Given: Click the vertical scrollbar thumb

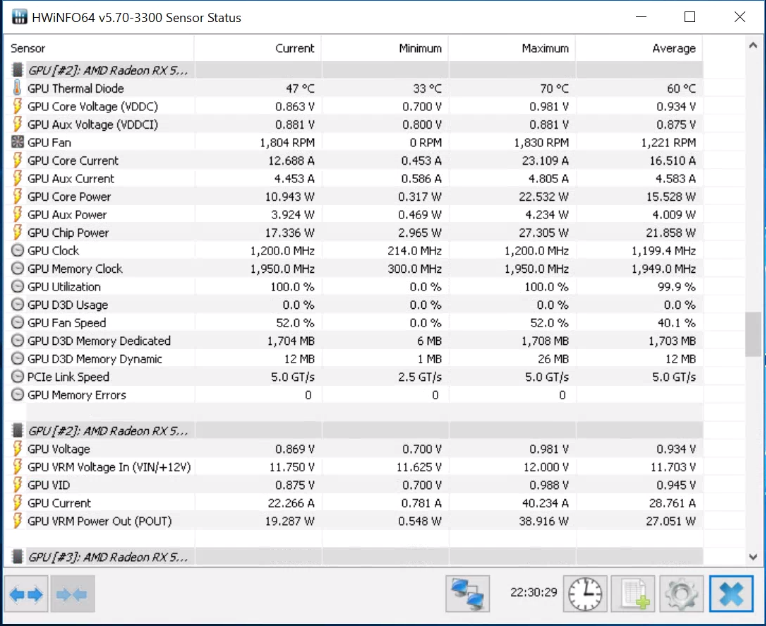Looking at the screenshot, I should [x=753, y=334].
